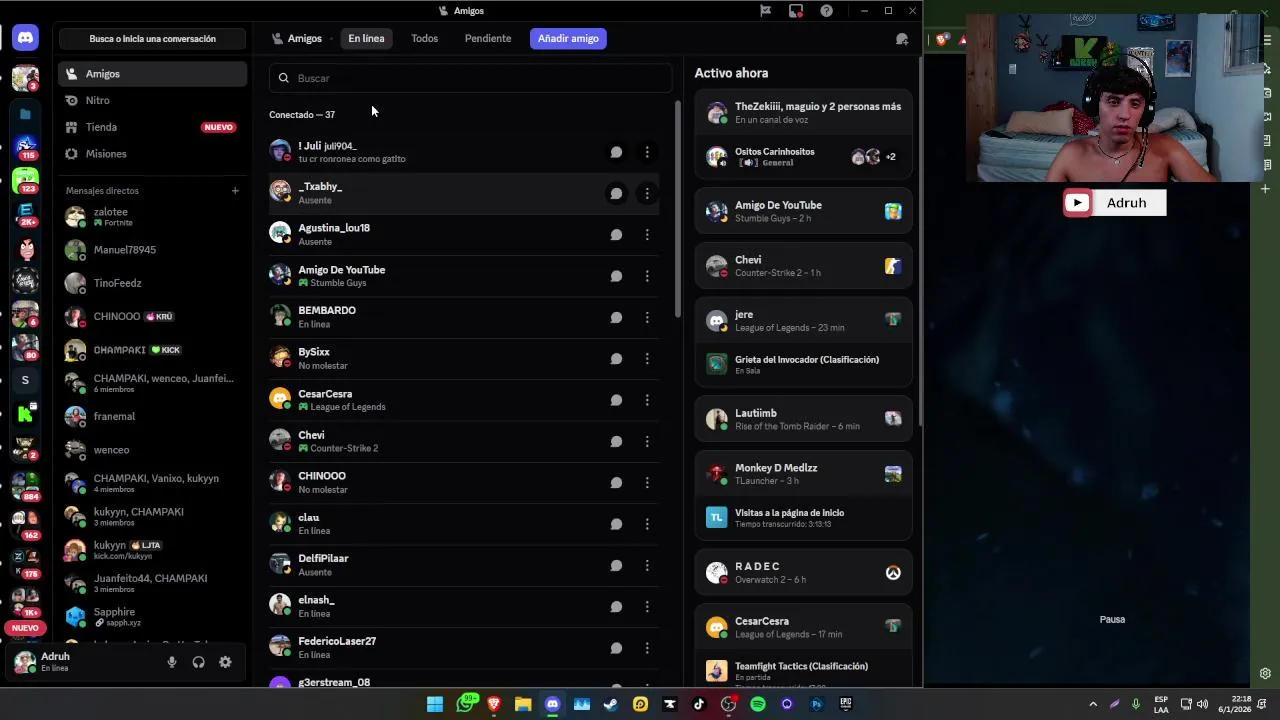
Task: Open more options for DelfiPilaar
Action: click(647, 565)
